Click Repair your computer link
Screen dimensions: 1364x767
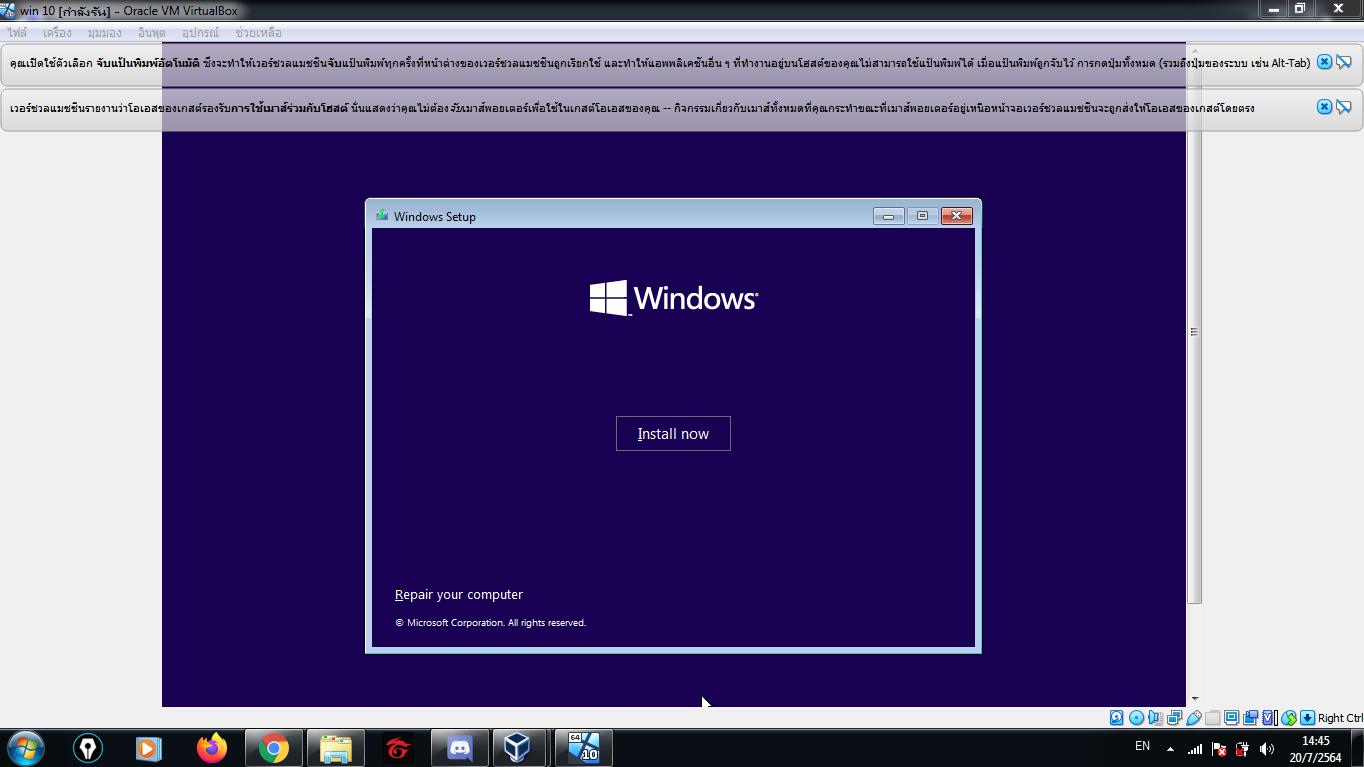click(459, 595)
